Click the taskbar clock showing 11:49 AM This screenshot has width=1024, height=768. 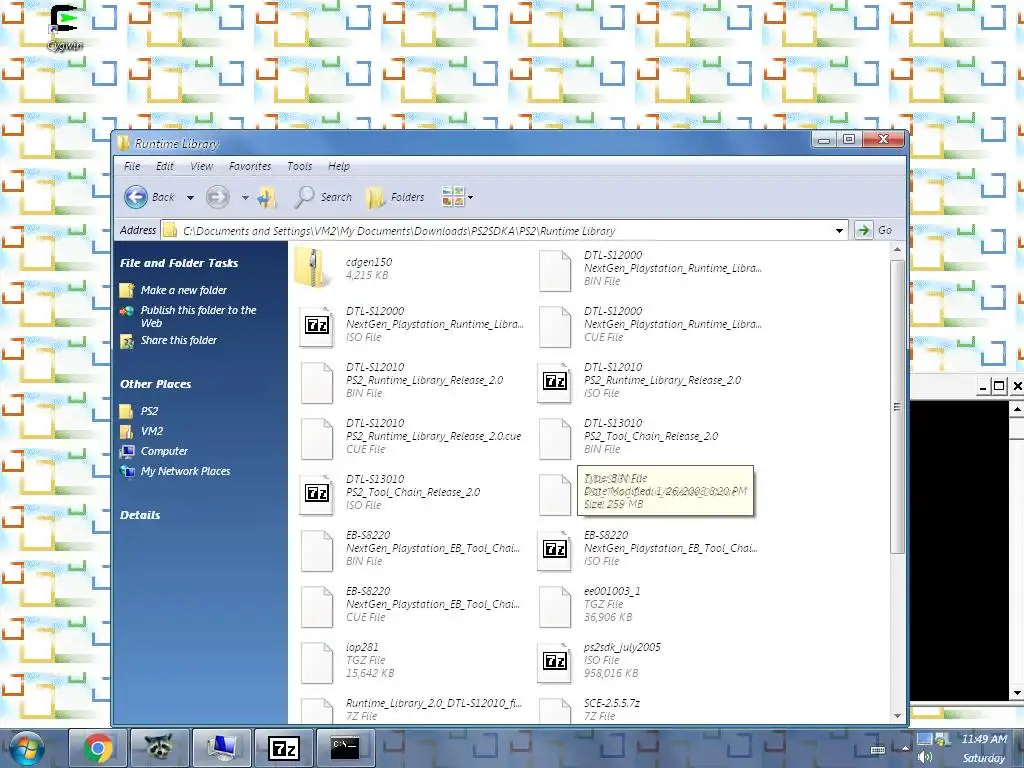click(984, 739)
